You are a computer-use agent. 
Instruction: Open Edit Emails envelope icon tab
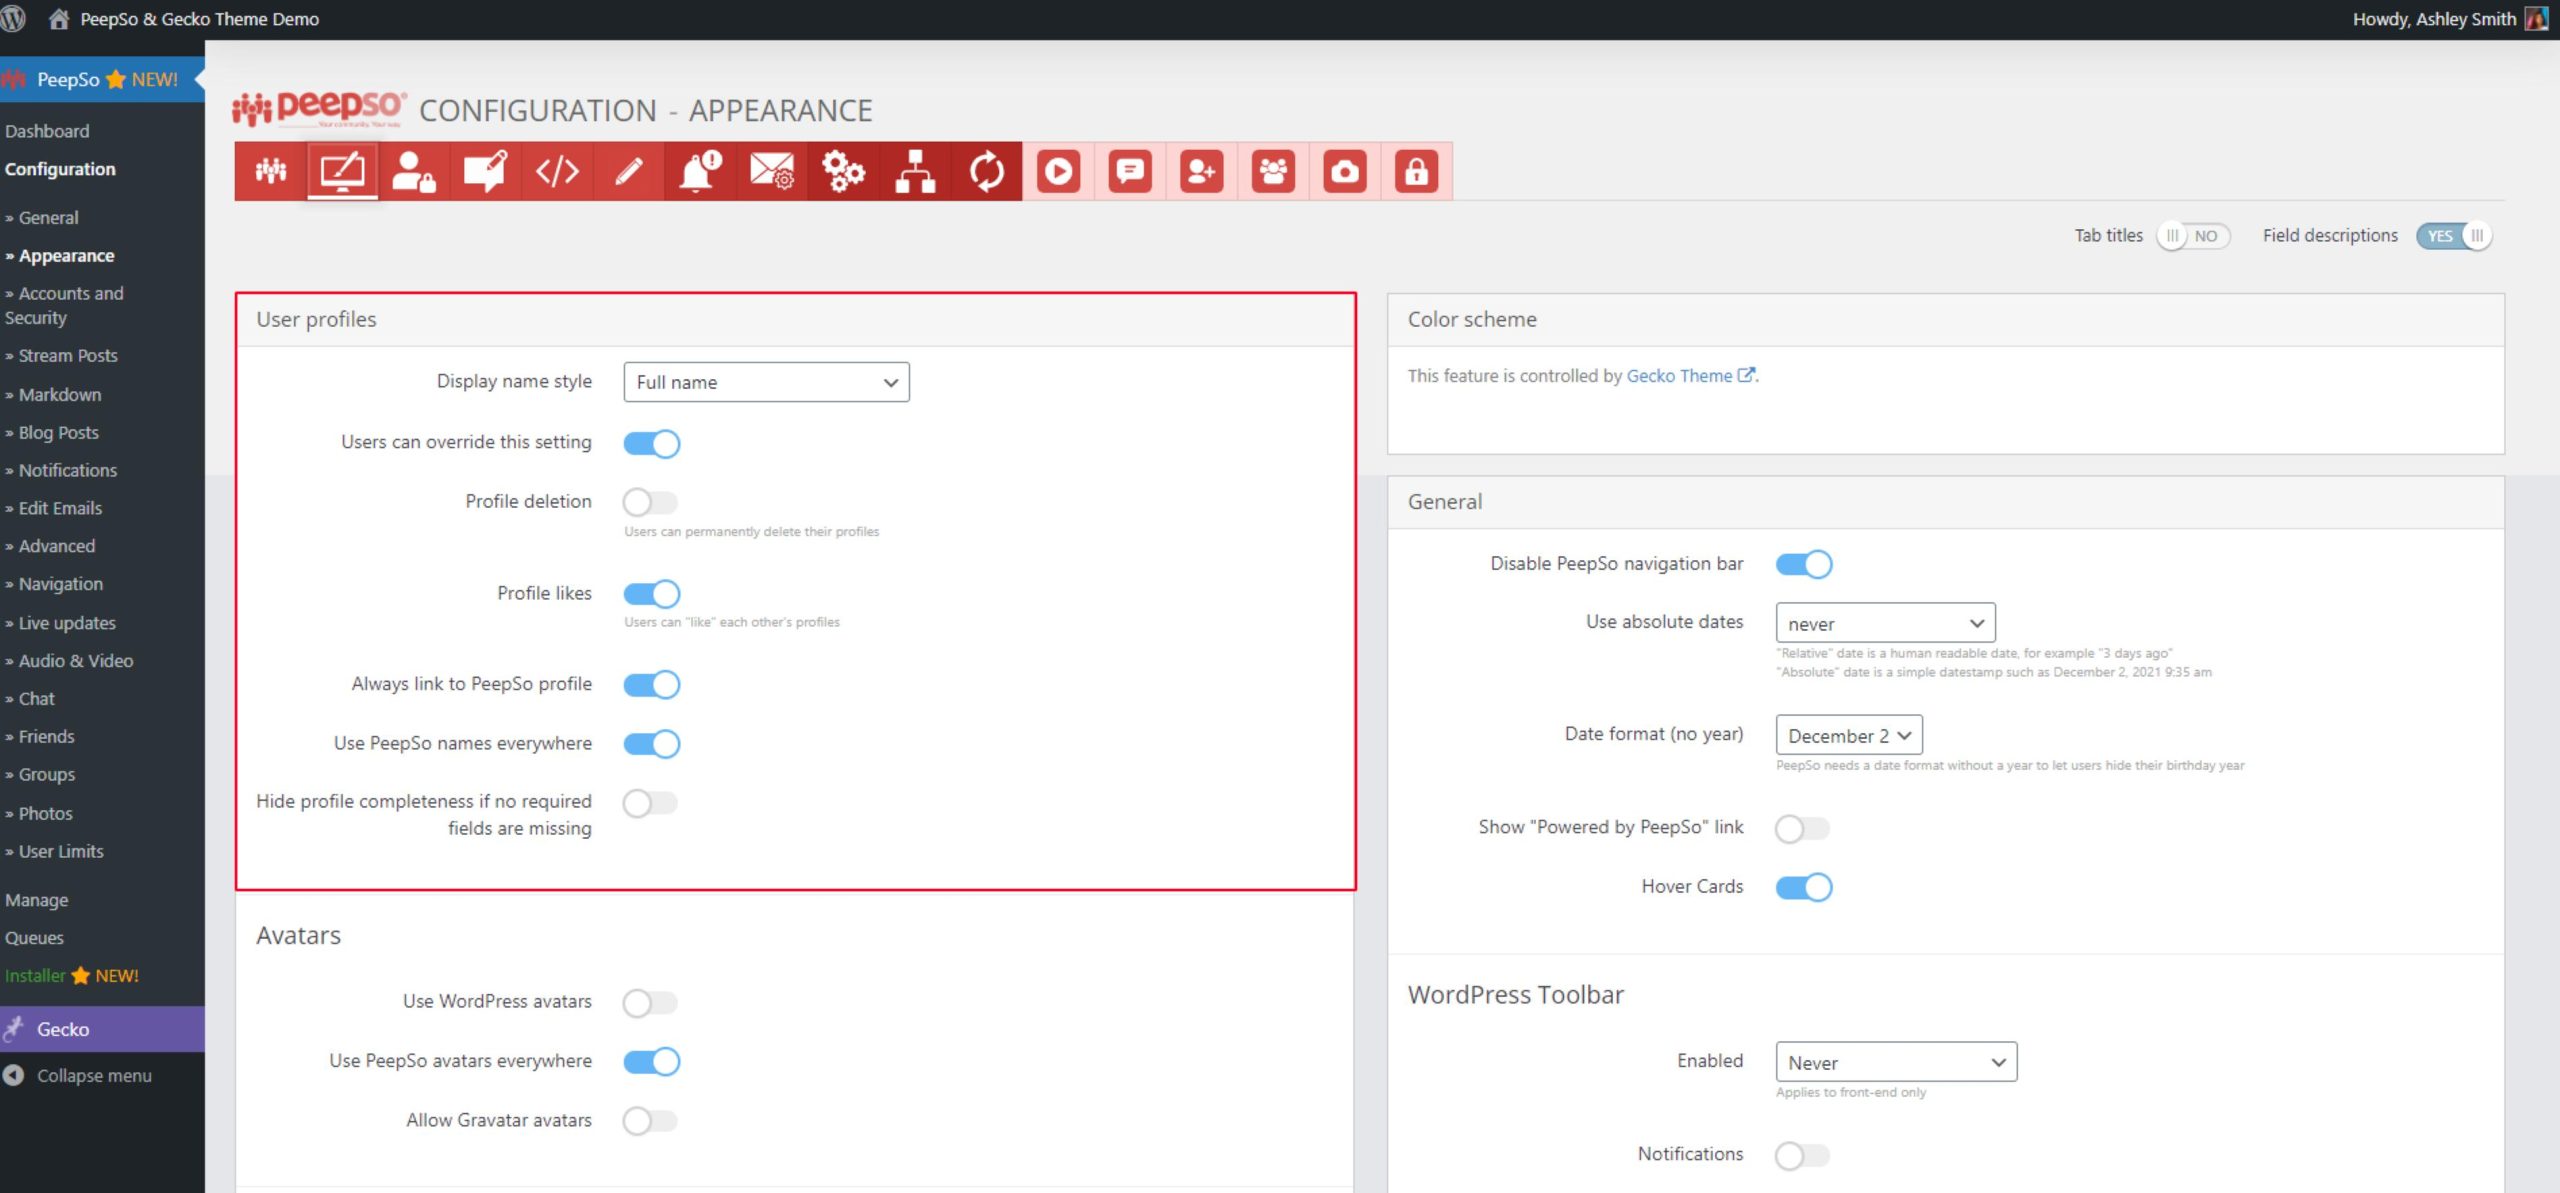[772, 171]
